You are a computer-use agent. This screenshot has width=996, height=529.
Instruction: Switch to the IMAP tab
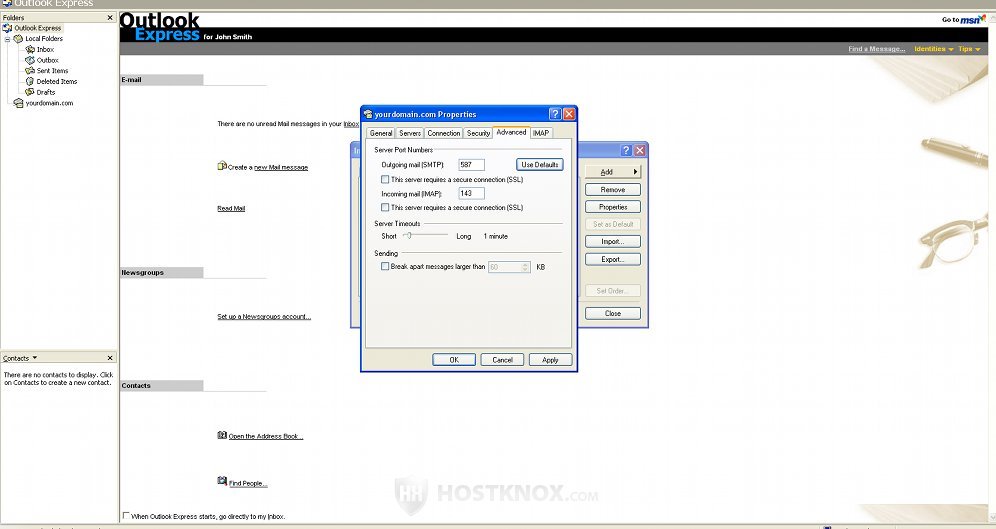(541, 133)
